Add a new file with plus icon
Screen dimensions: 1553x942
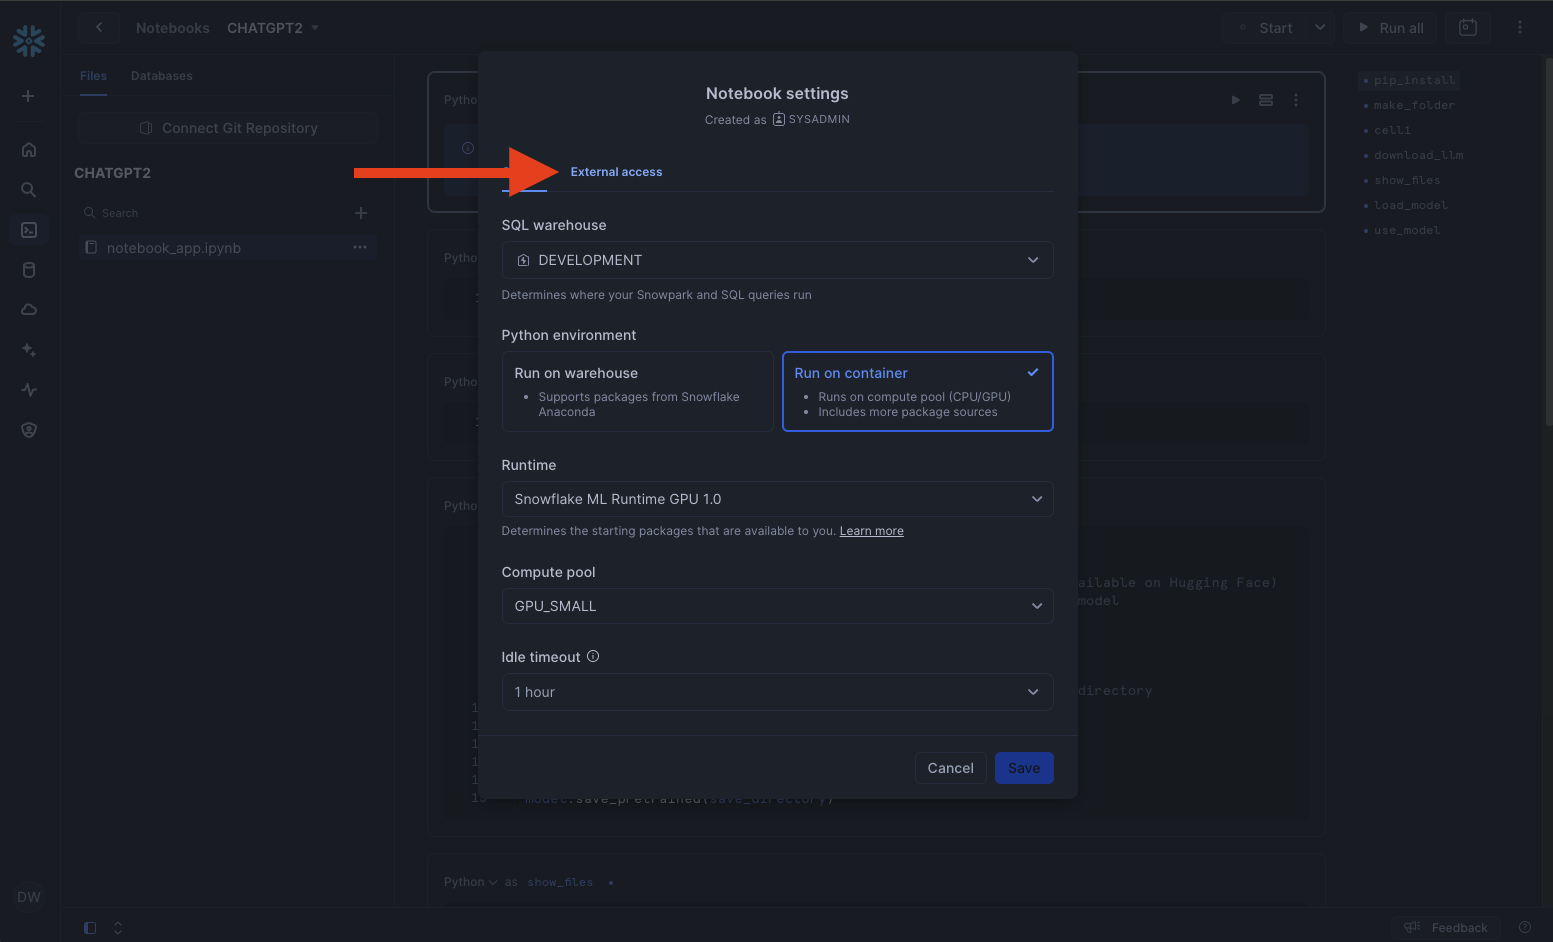[361, 213]
